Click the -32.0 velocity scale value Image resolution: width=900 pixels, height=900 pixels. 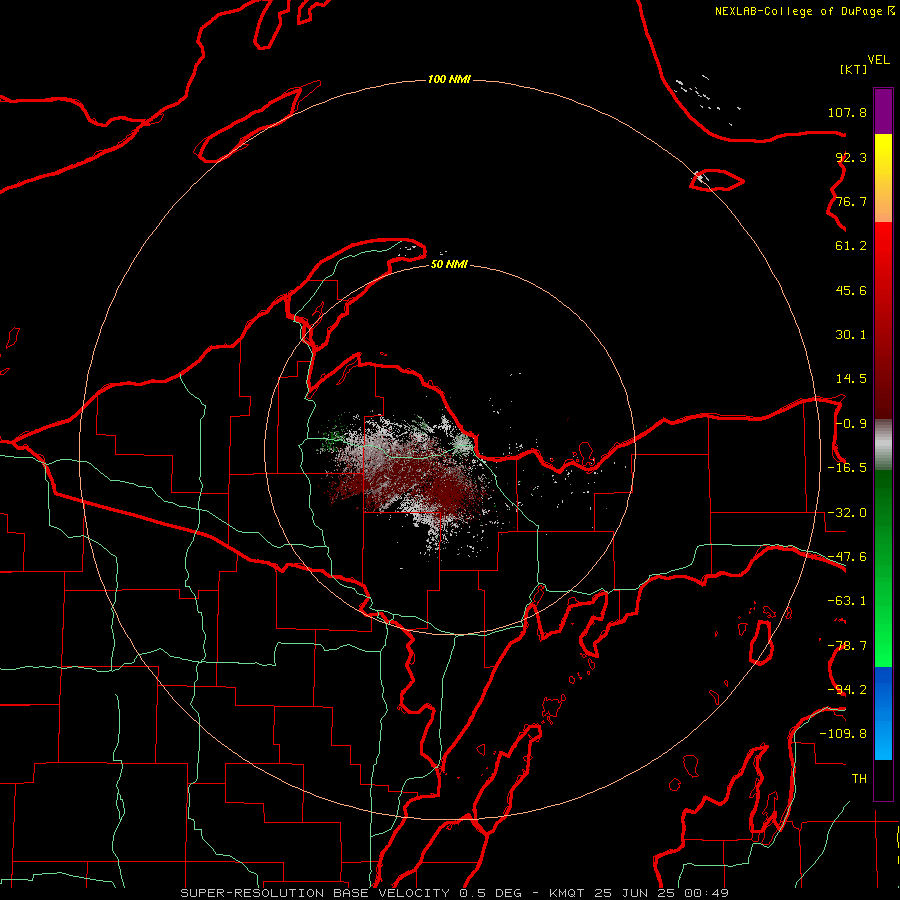click(x=847, y=513)
